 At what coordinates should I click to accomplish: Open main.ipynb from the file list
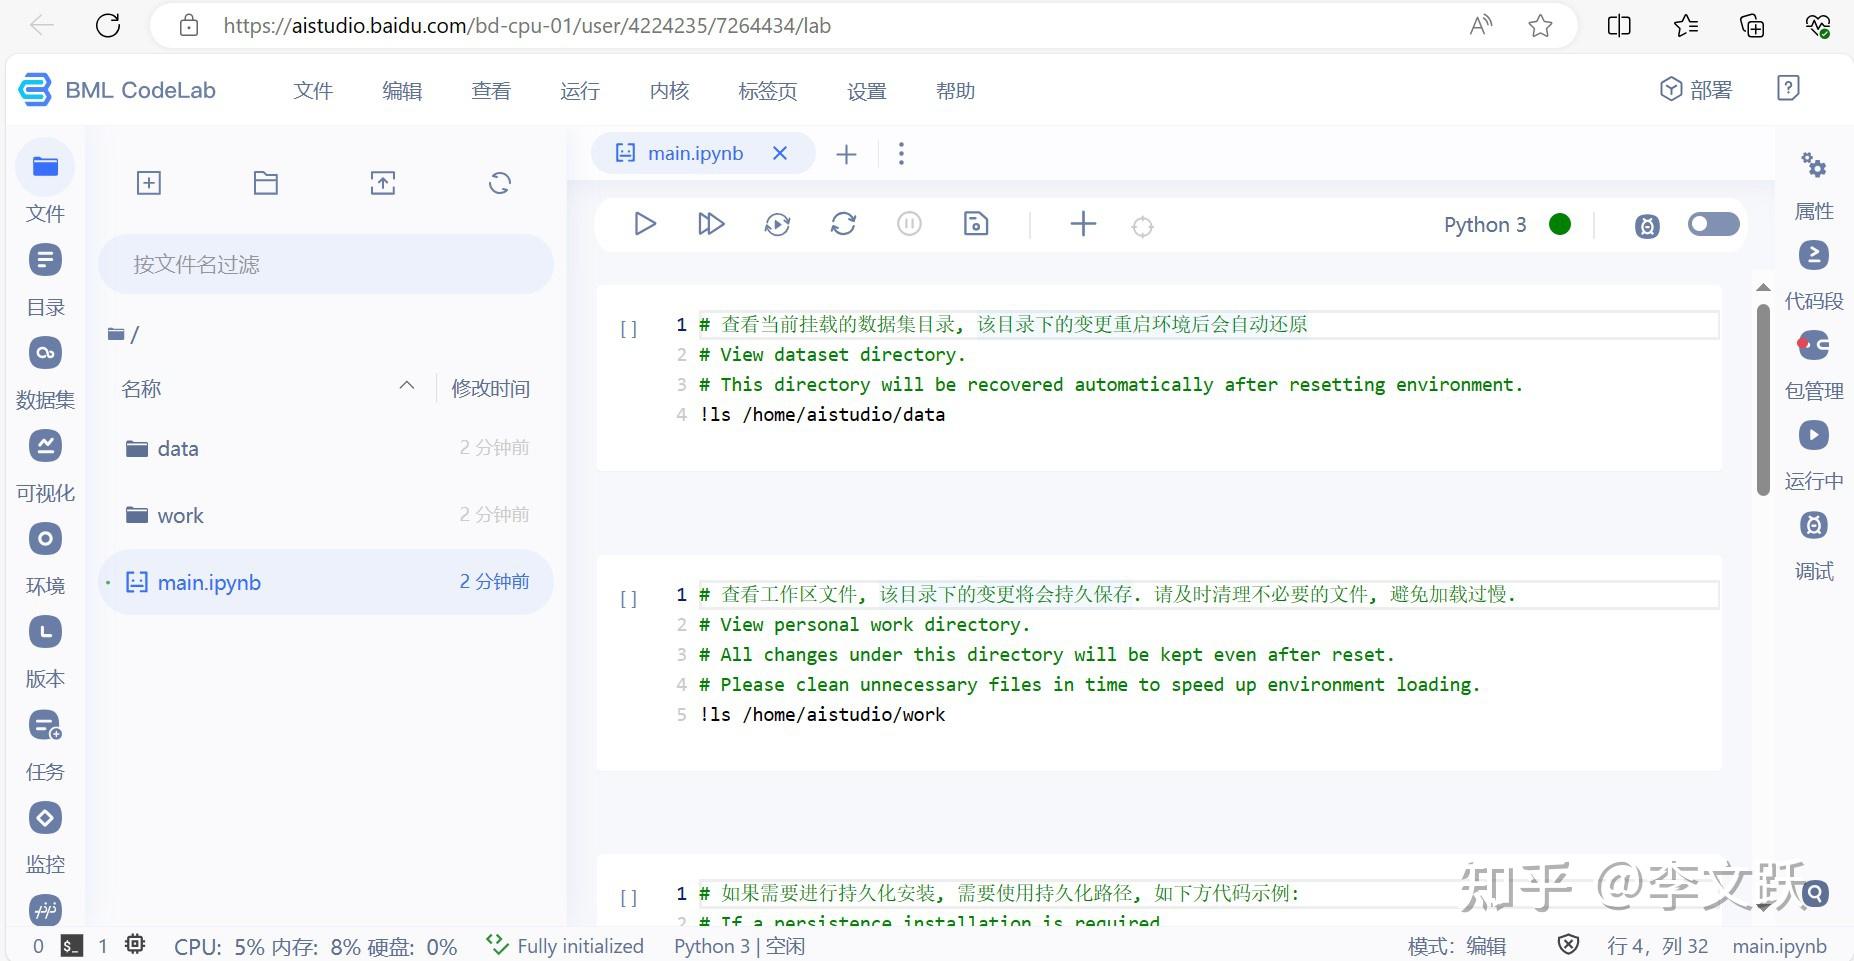[209, 581]
